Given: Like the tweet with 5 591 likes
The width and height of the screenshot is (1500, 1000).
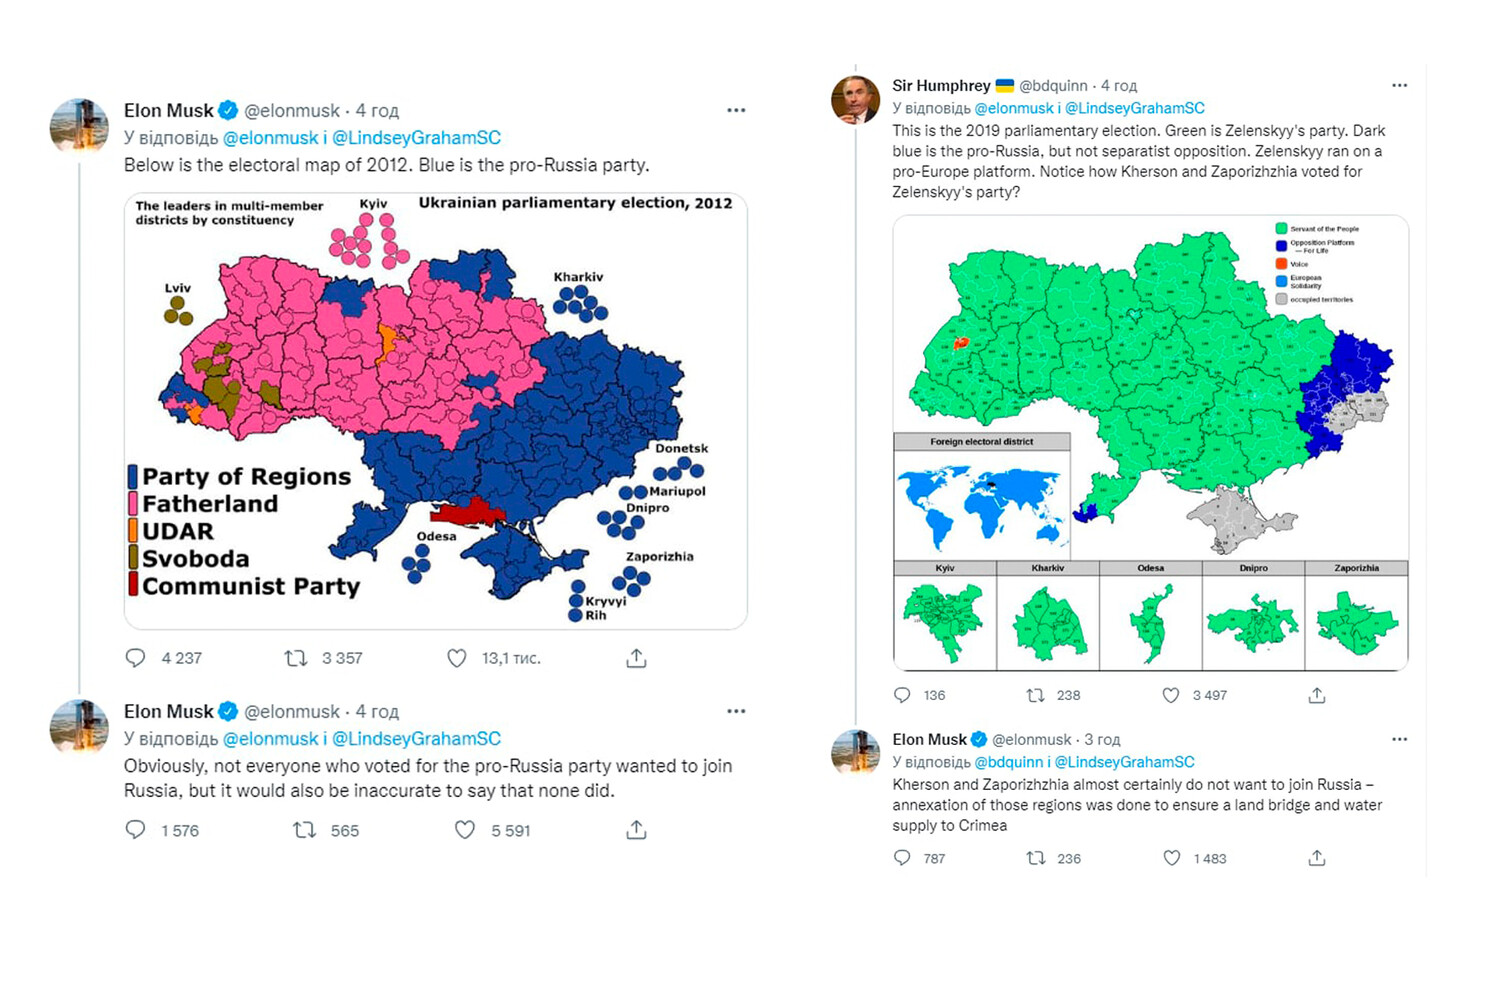Looking at the screenshot, I should pos(465,830).
